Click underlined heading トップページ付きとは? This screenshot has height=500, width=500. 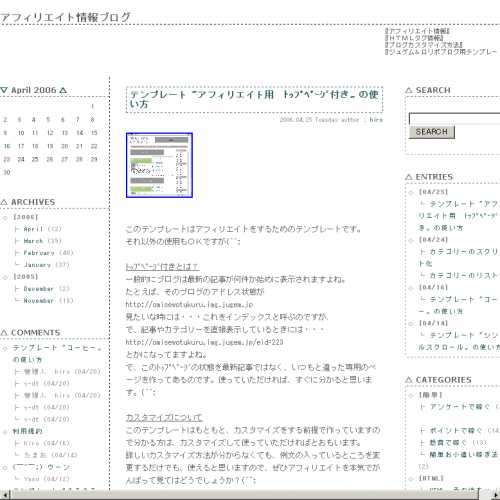162,267
